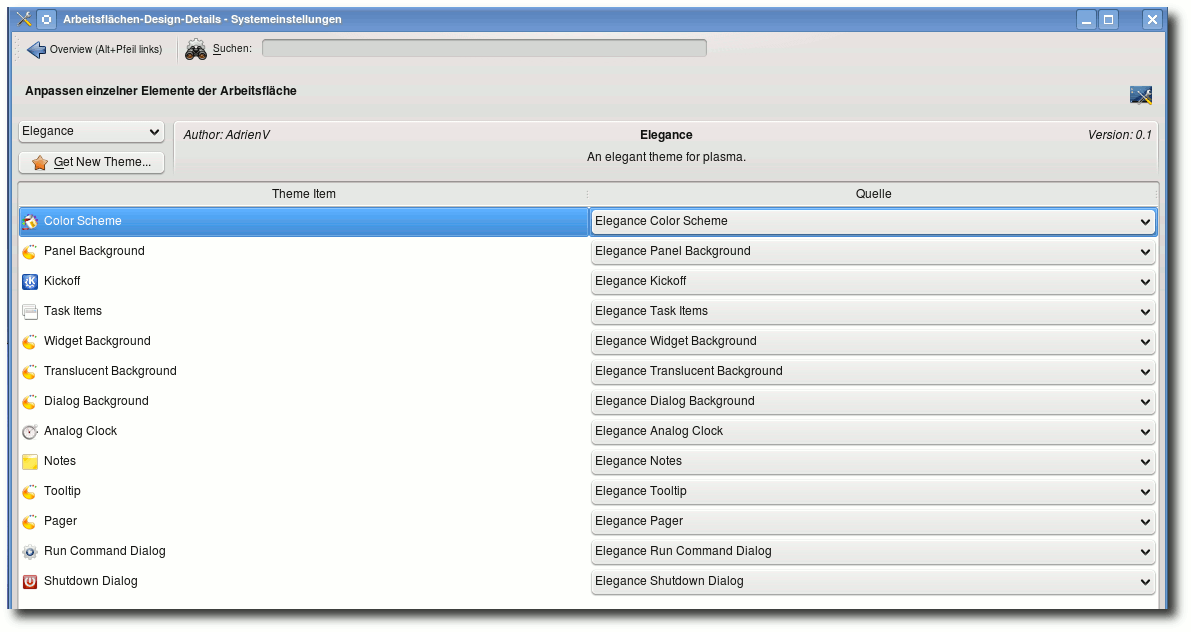Click the Run Command Dialog gear icon
The width and height of the screenshot is (1191, 632).
coord(29,551)
